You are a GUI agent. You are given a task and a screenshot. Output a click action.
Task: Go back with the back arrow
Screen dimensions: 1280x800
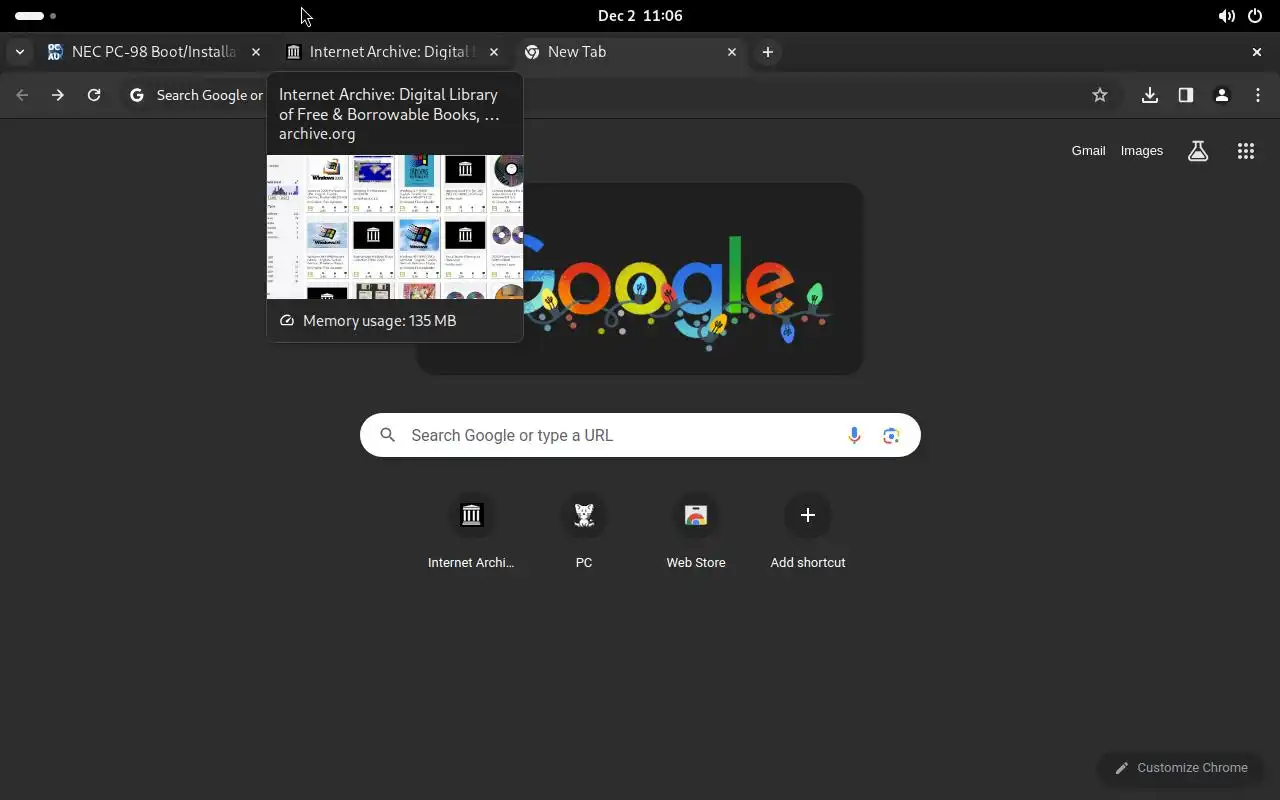[22, 95]
